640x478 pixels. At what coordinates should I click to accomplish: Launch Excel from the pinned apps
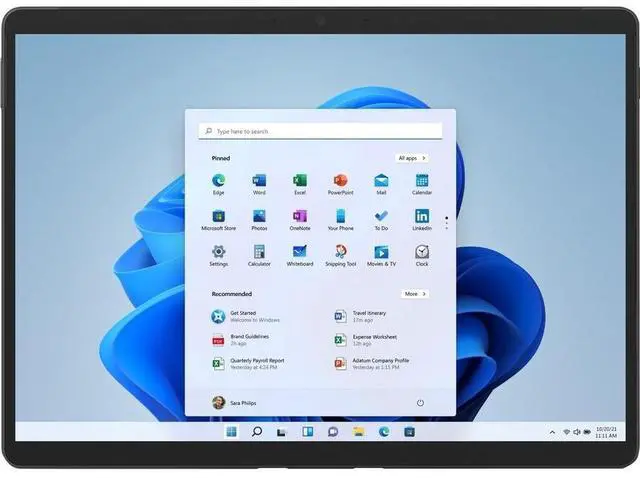point(299,181)
